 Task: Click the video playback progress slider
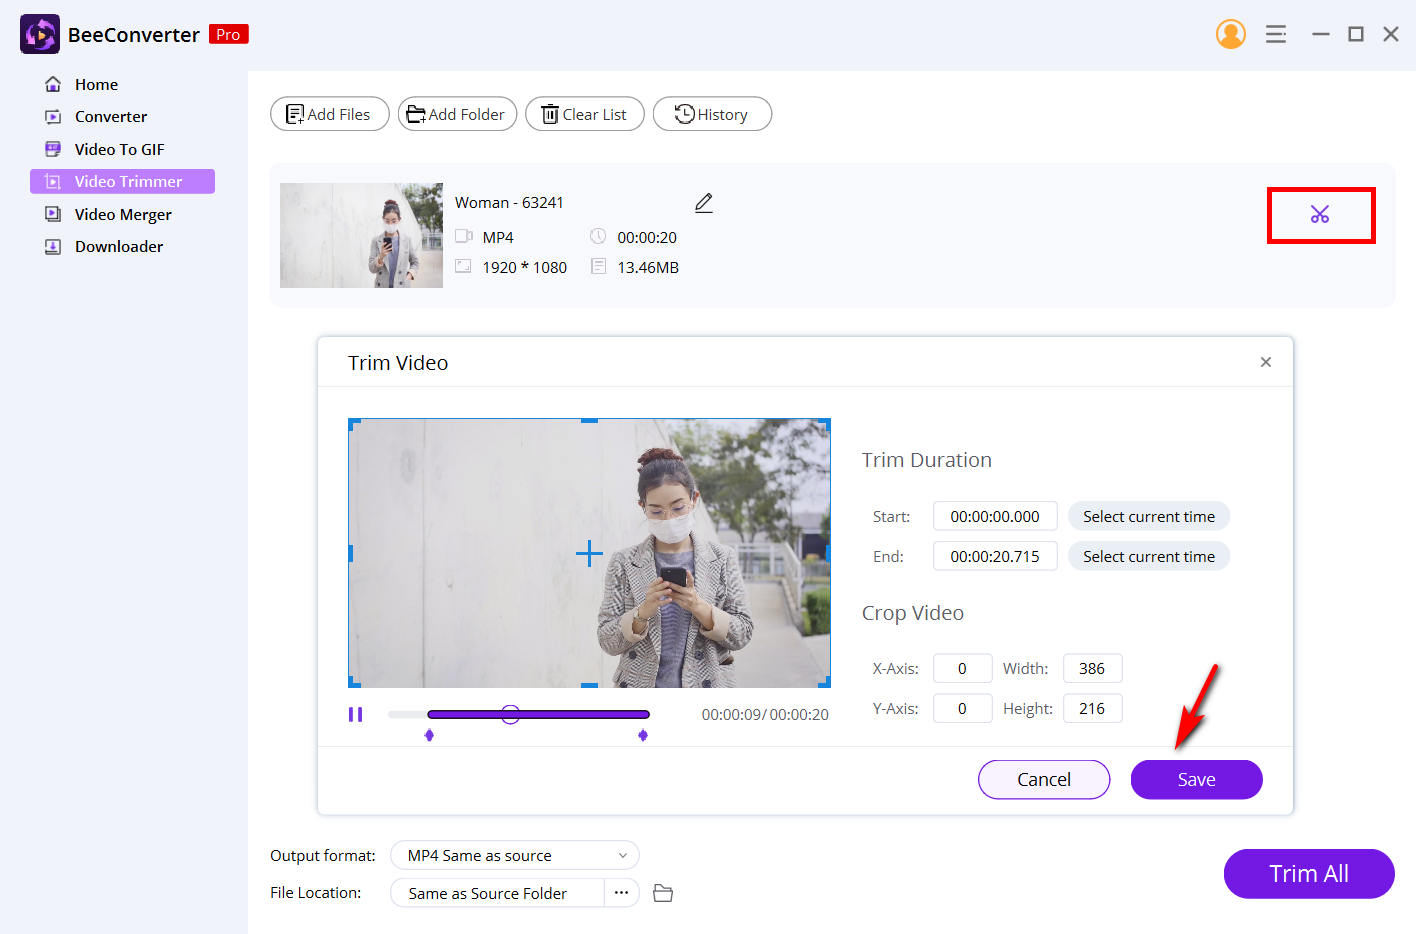click(510, 713)
